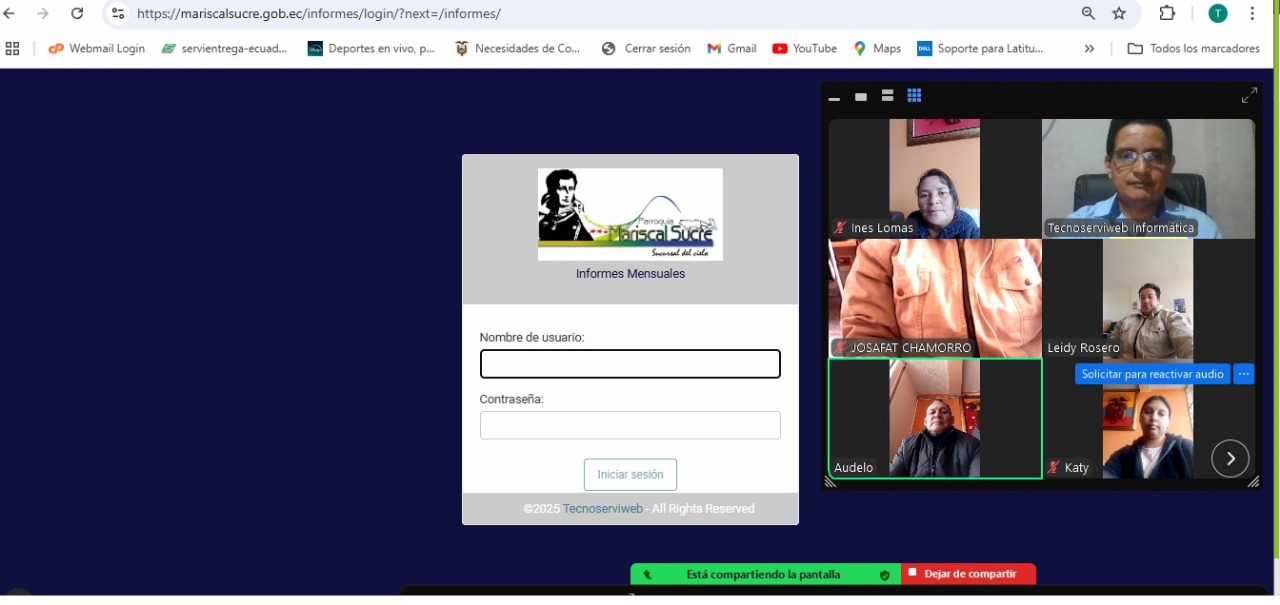Bookmark this page with the star icon

click(1119, 14)
